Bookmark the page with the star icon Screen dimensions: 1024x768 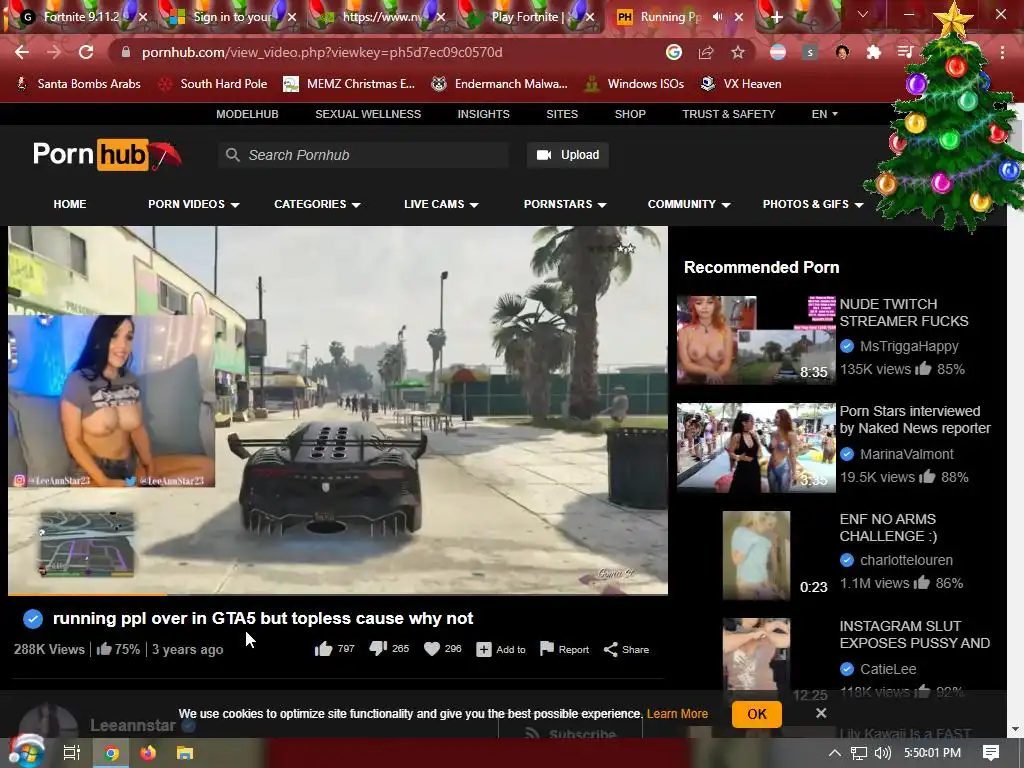coord(738,52)
